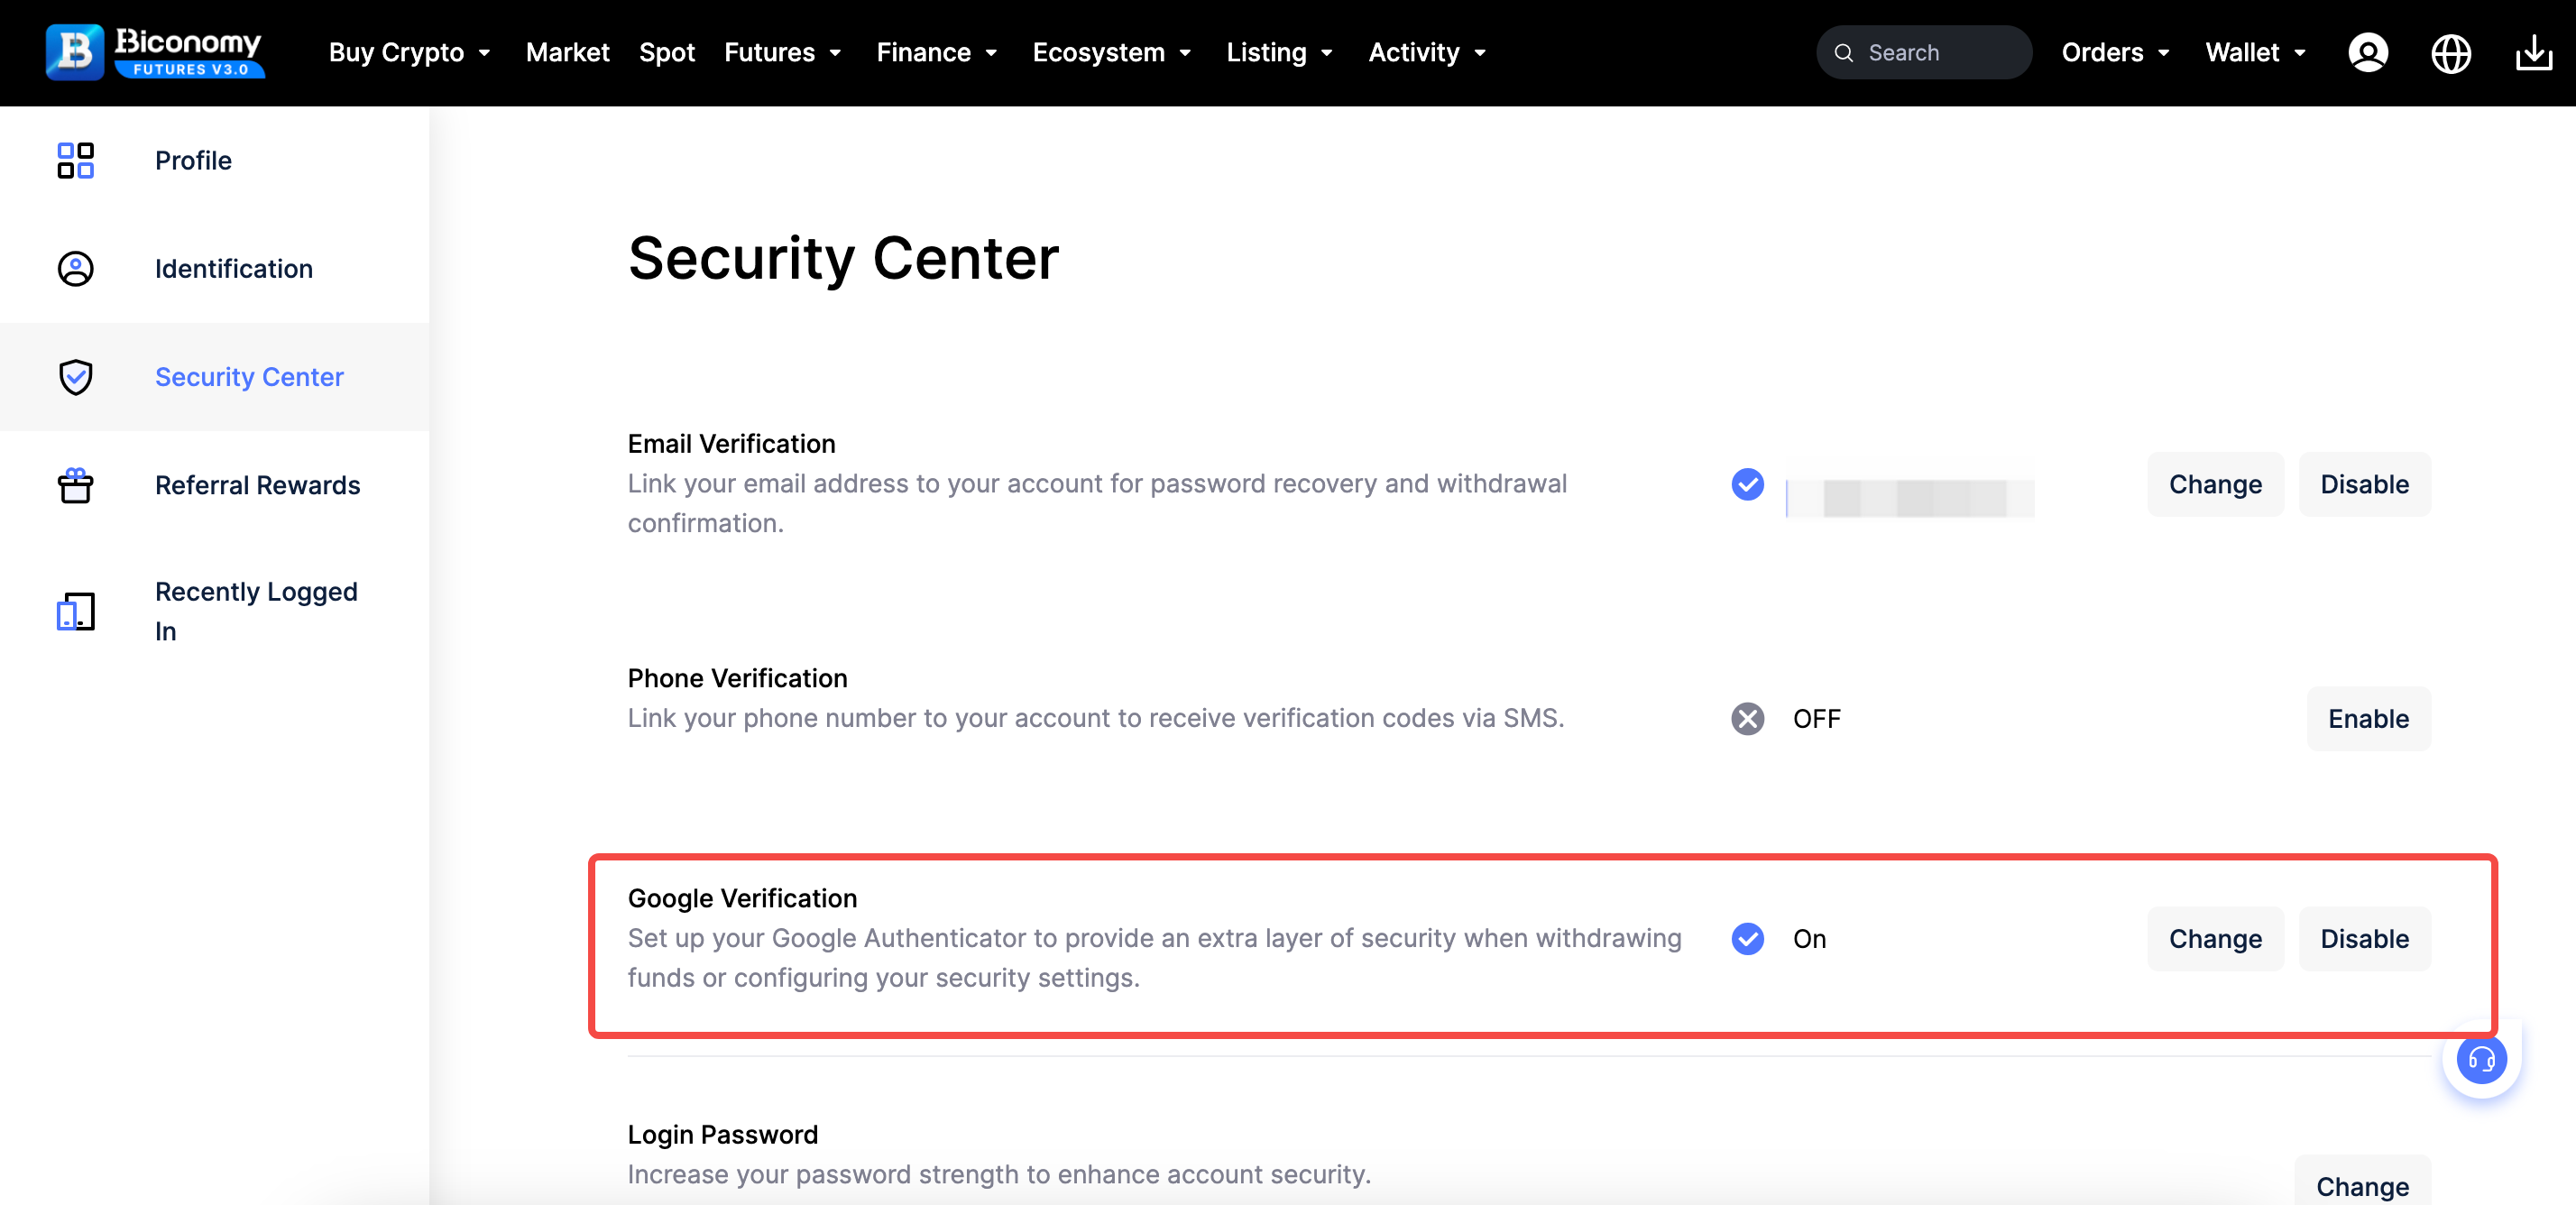Click the Security Center shield icon
2576x1205 pixels.
tap(76, 377)
